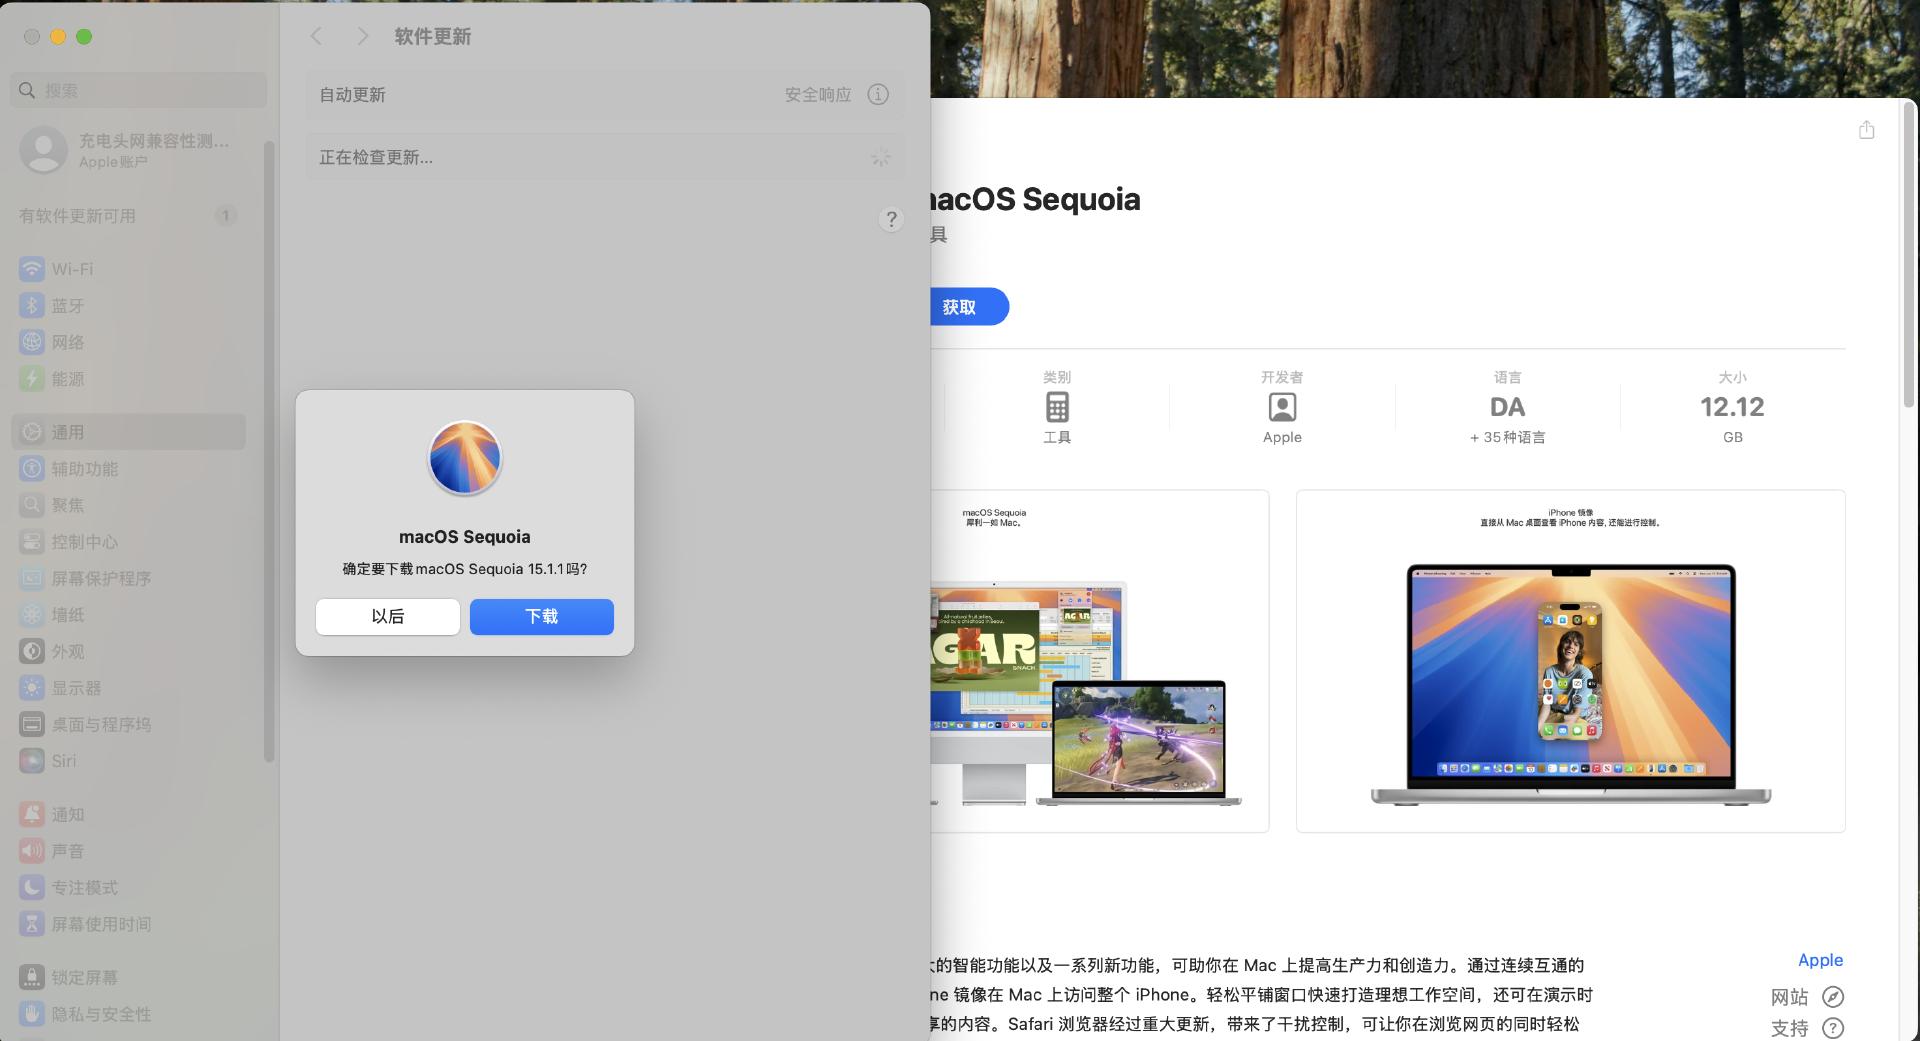Click the share icon on macOS Sequoia page
The width and height of the screenshot is (1920, 1041).
pyautogui.click(x=1866, y=130)
